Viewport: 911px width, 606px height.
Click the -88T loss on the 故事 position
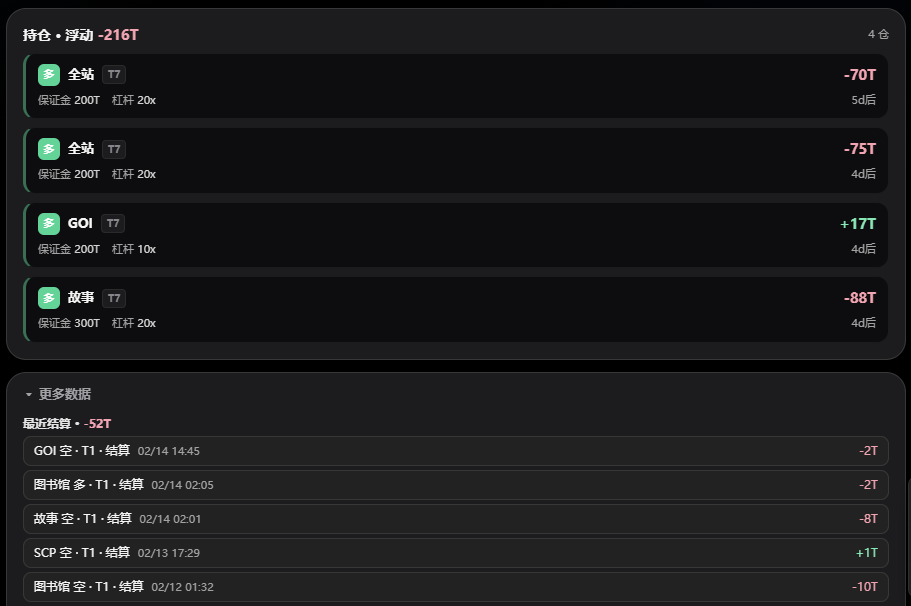click(859, 298)
